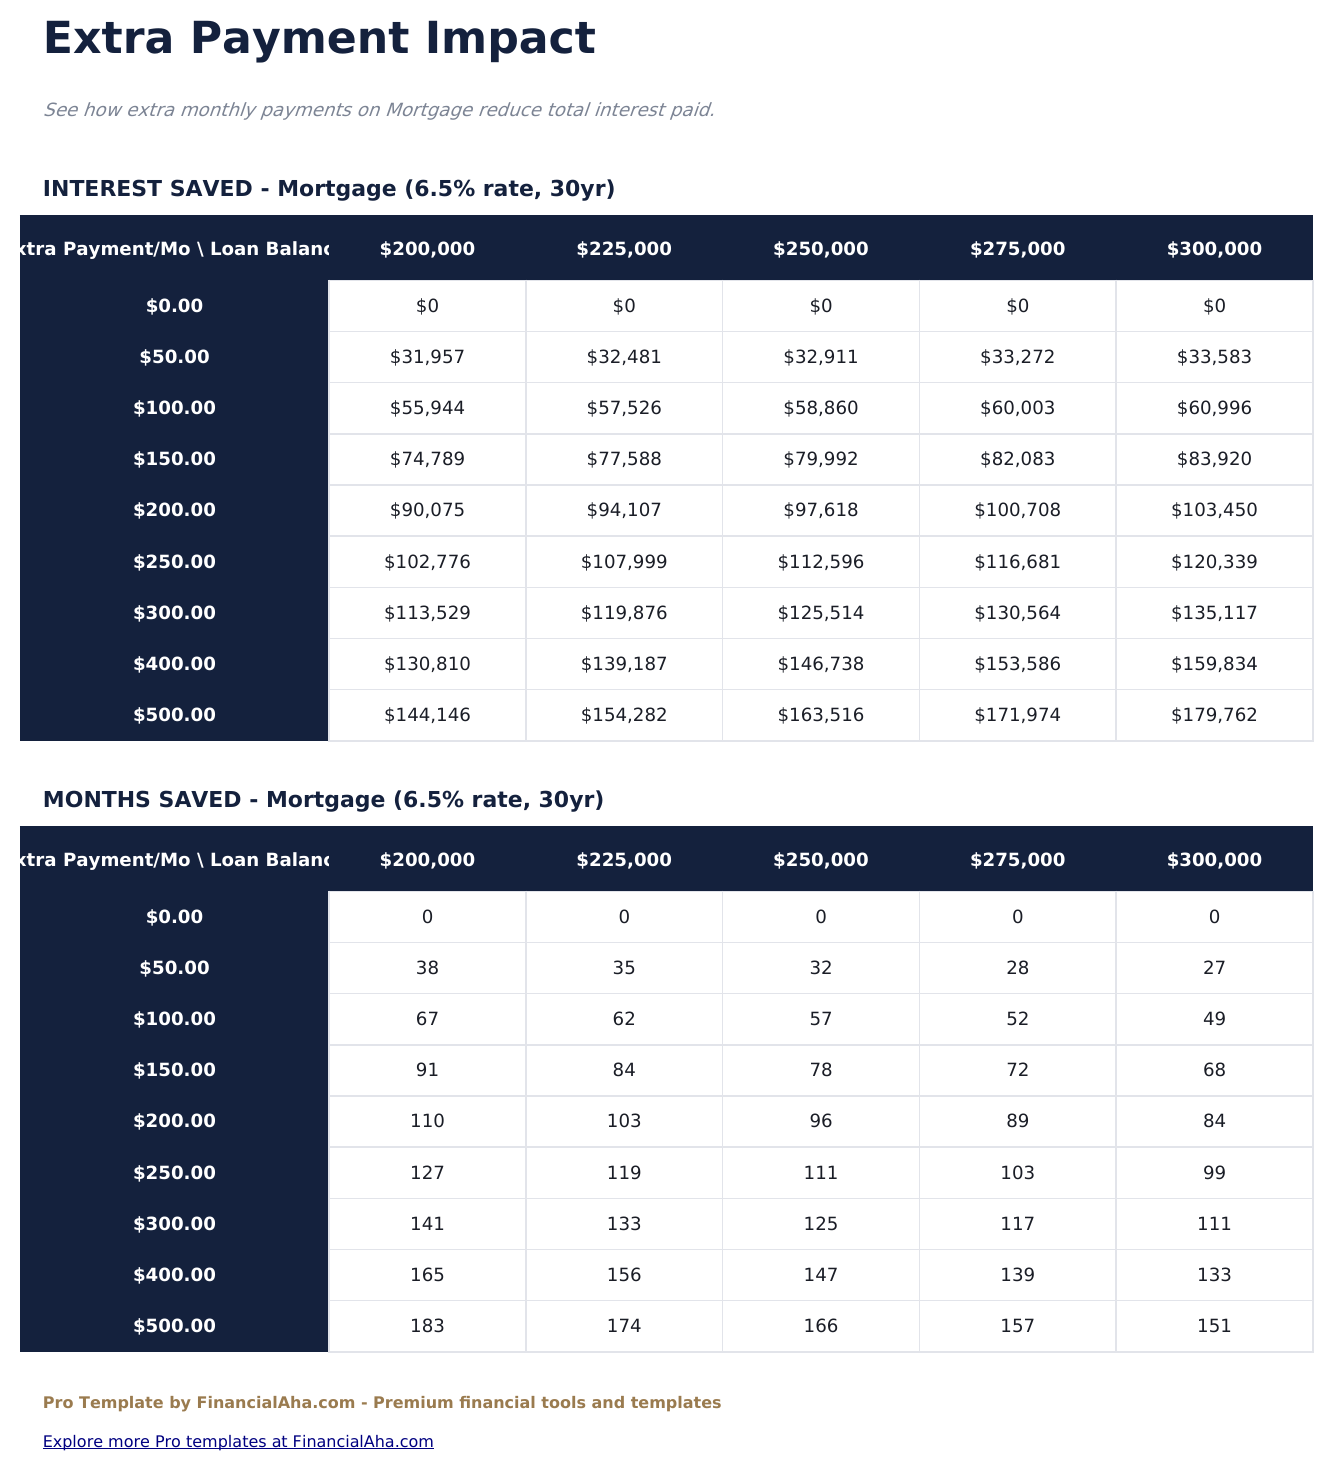
Task: Open the FinancialAha.com templates link
Action: tap(237, 1441)
